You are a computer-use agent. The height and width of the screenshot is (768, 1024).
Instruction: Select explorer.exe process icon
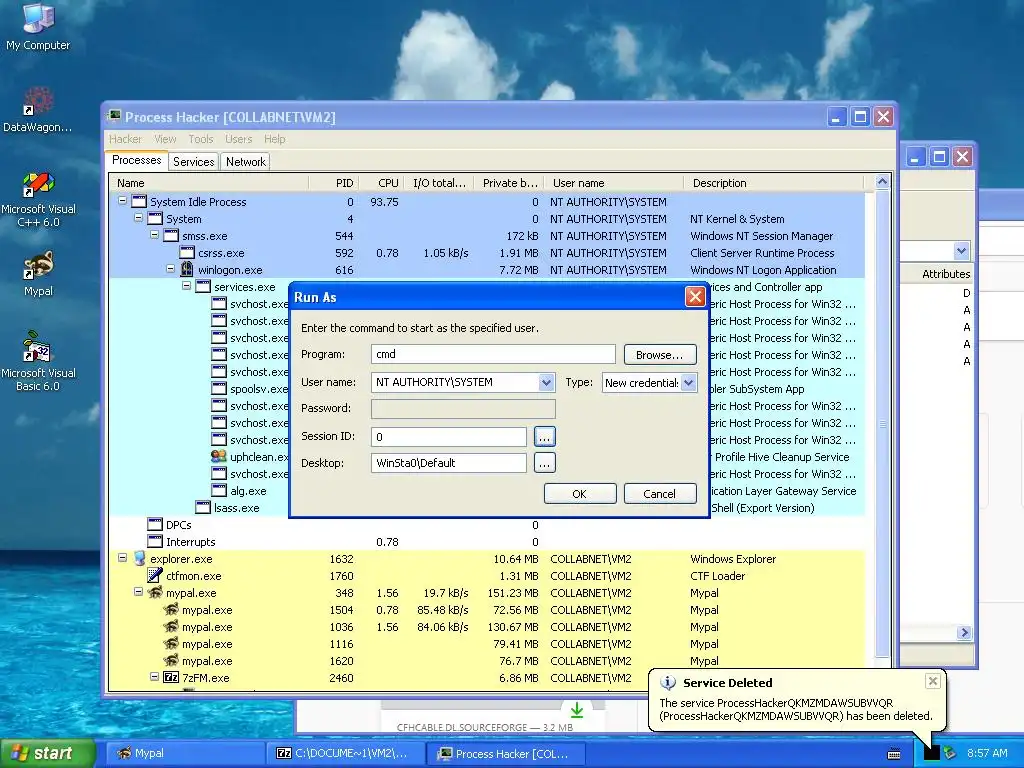point(139,558)
